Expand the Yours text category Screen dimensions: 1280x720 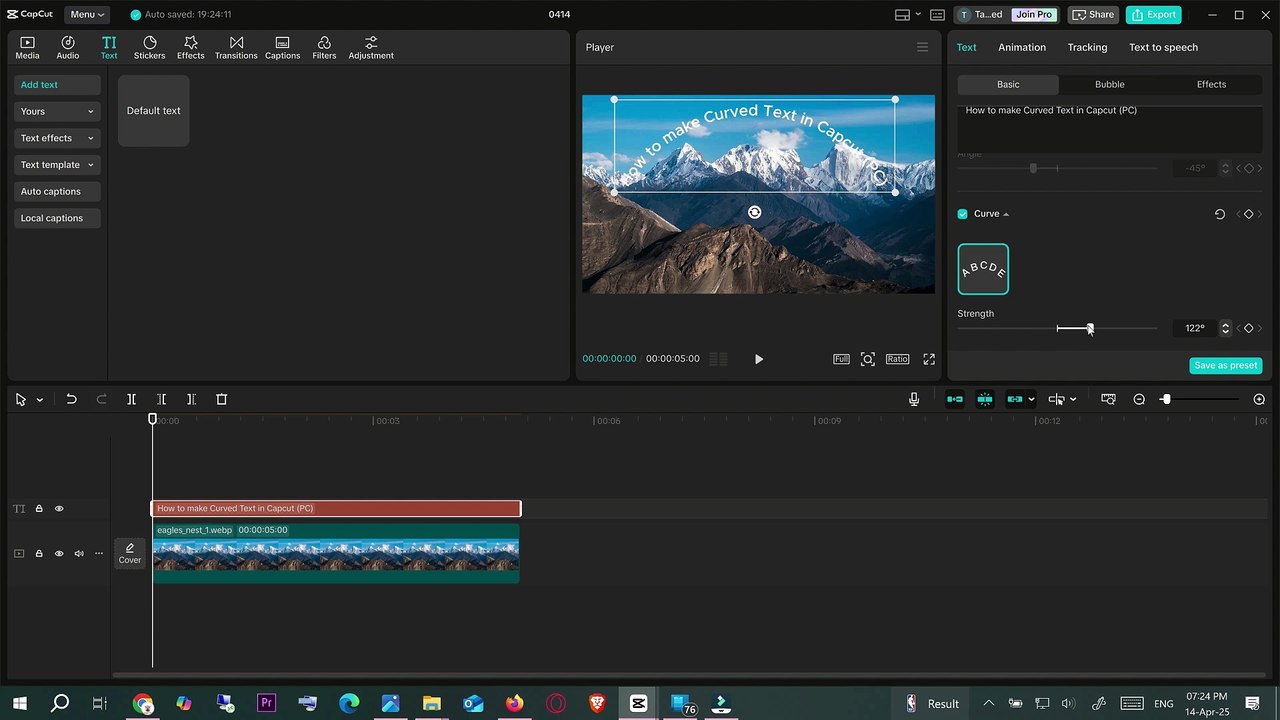57,112
